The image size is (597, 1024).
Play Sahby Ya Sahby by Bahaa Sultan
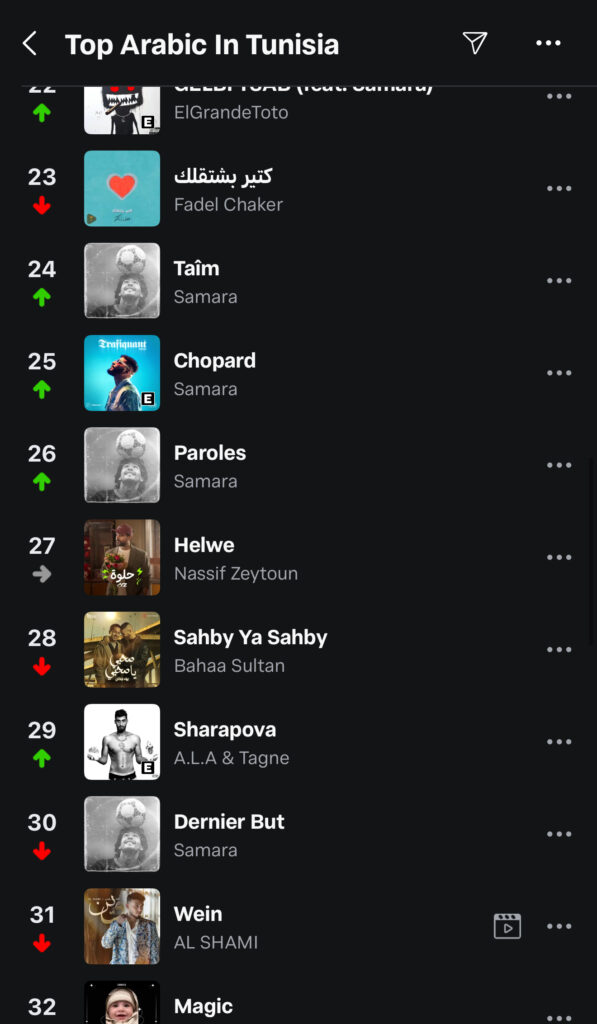click(298, 650)
